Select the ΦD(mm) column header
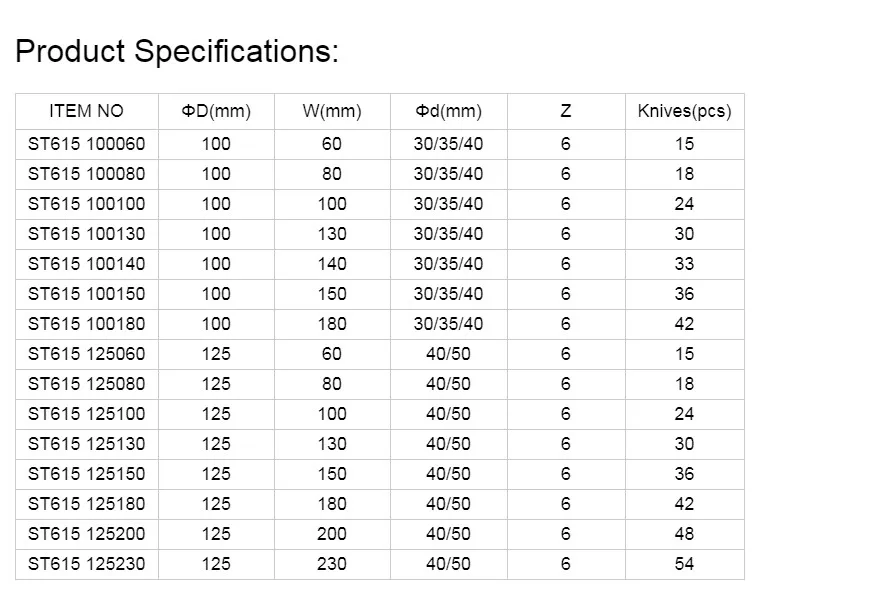The height and width of the screenshot is (594, 882). (x=217, y=111)
